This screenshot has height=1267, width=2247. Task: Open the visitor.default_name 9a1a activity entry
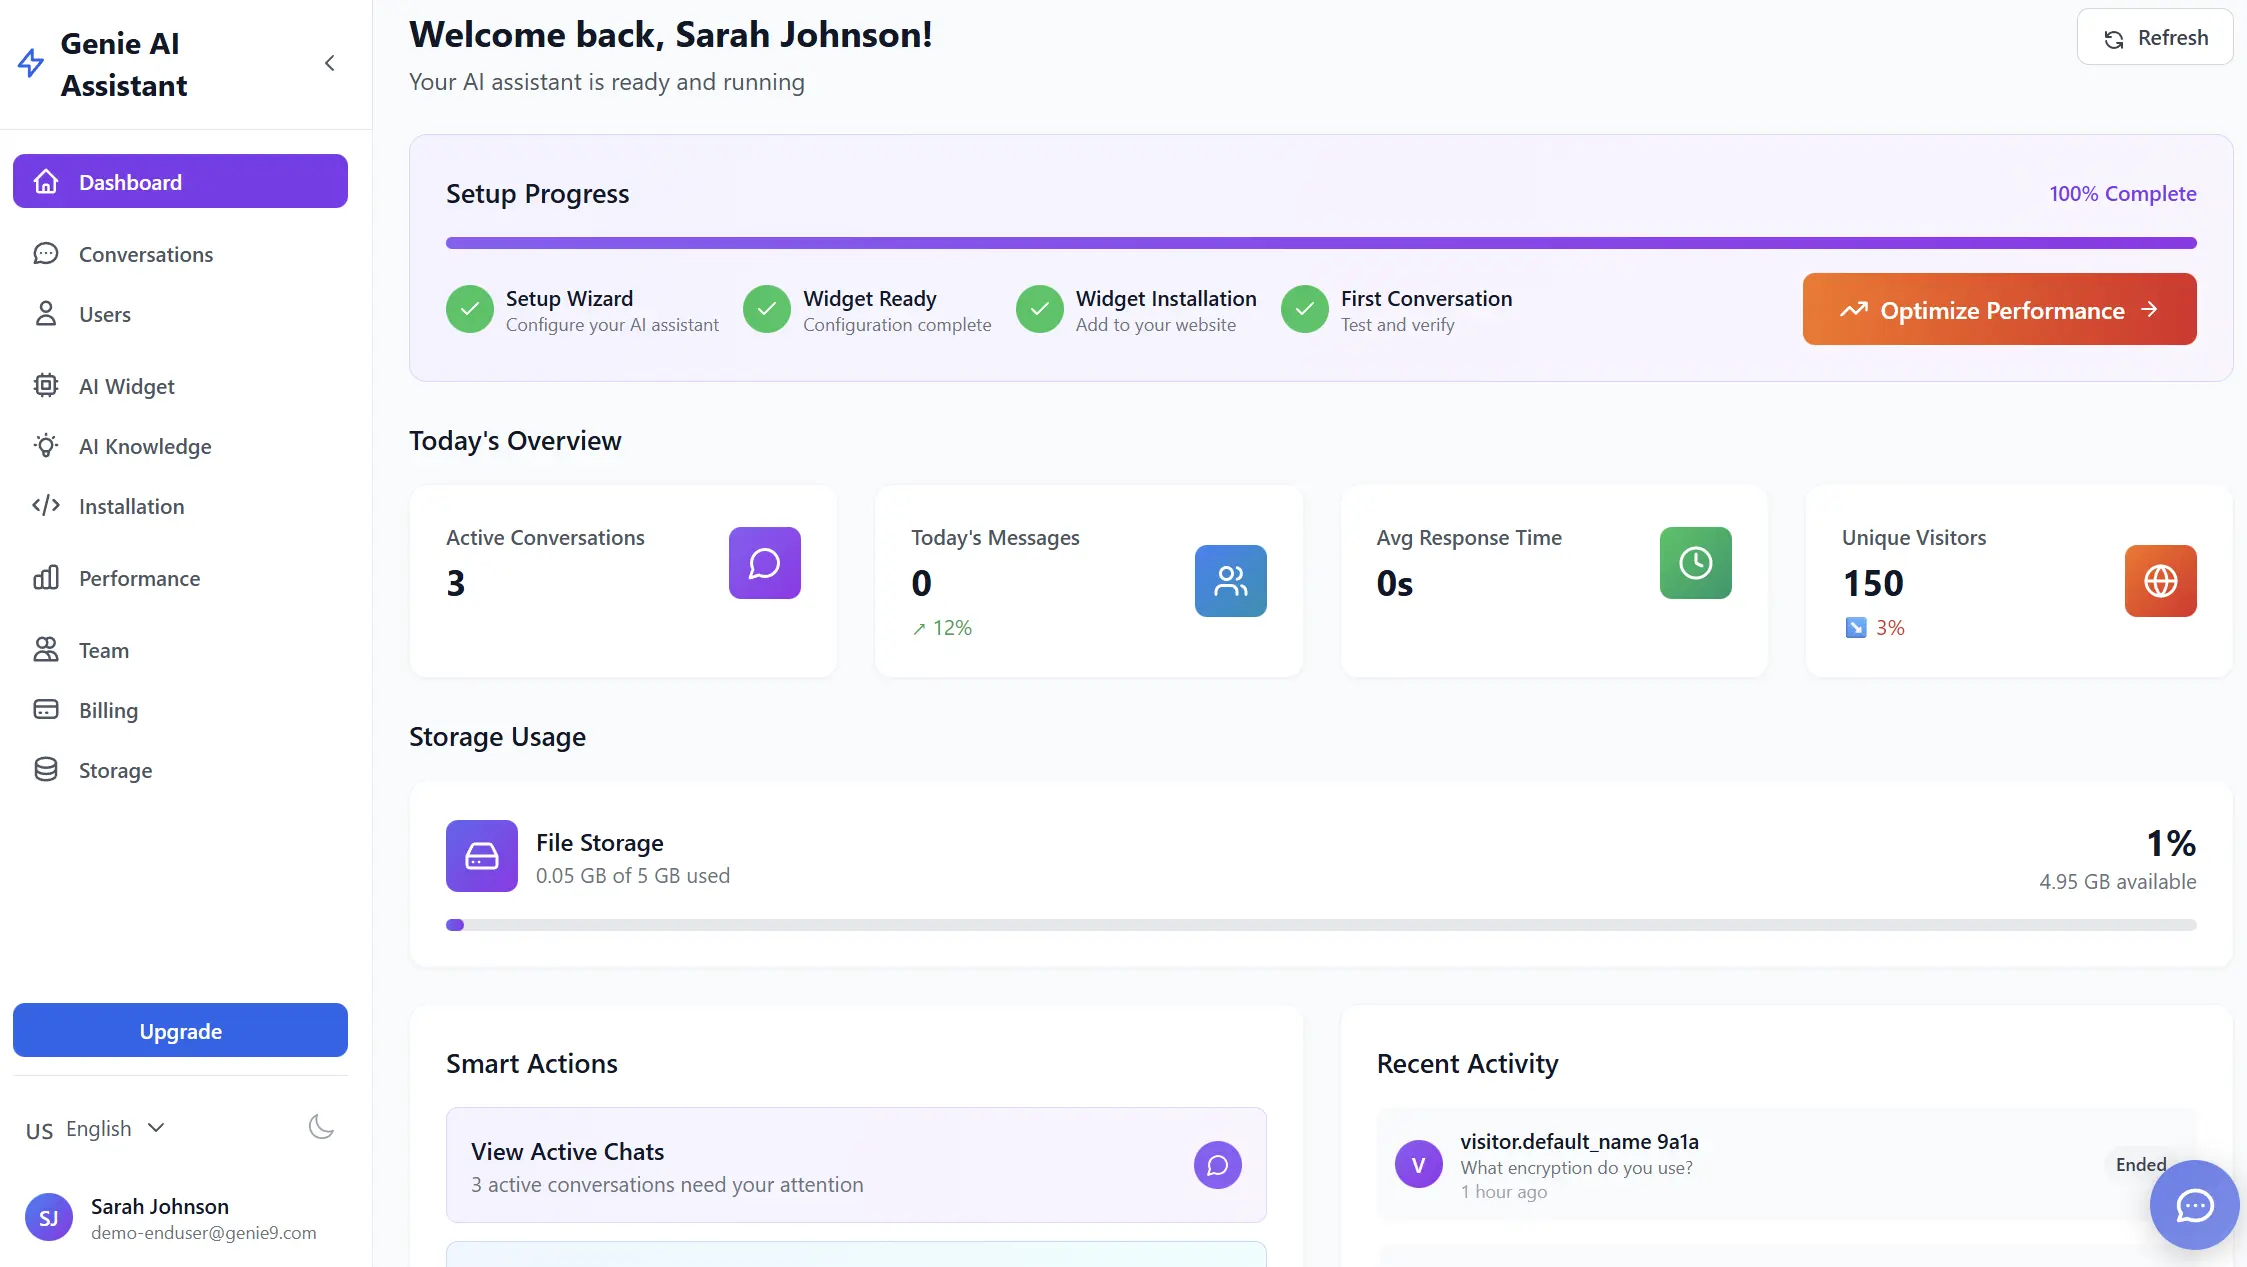pos(1786,1165)
